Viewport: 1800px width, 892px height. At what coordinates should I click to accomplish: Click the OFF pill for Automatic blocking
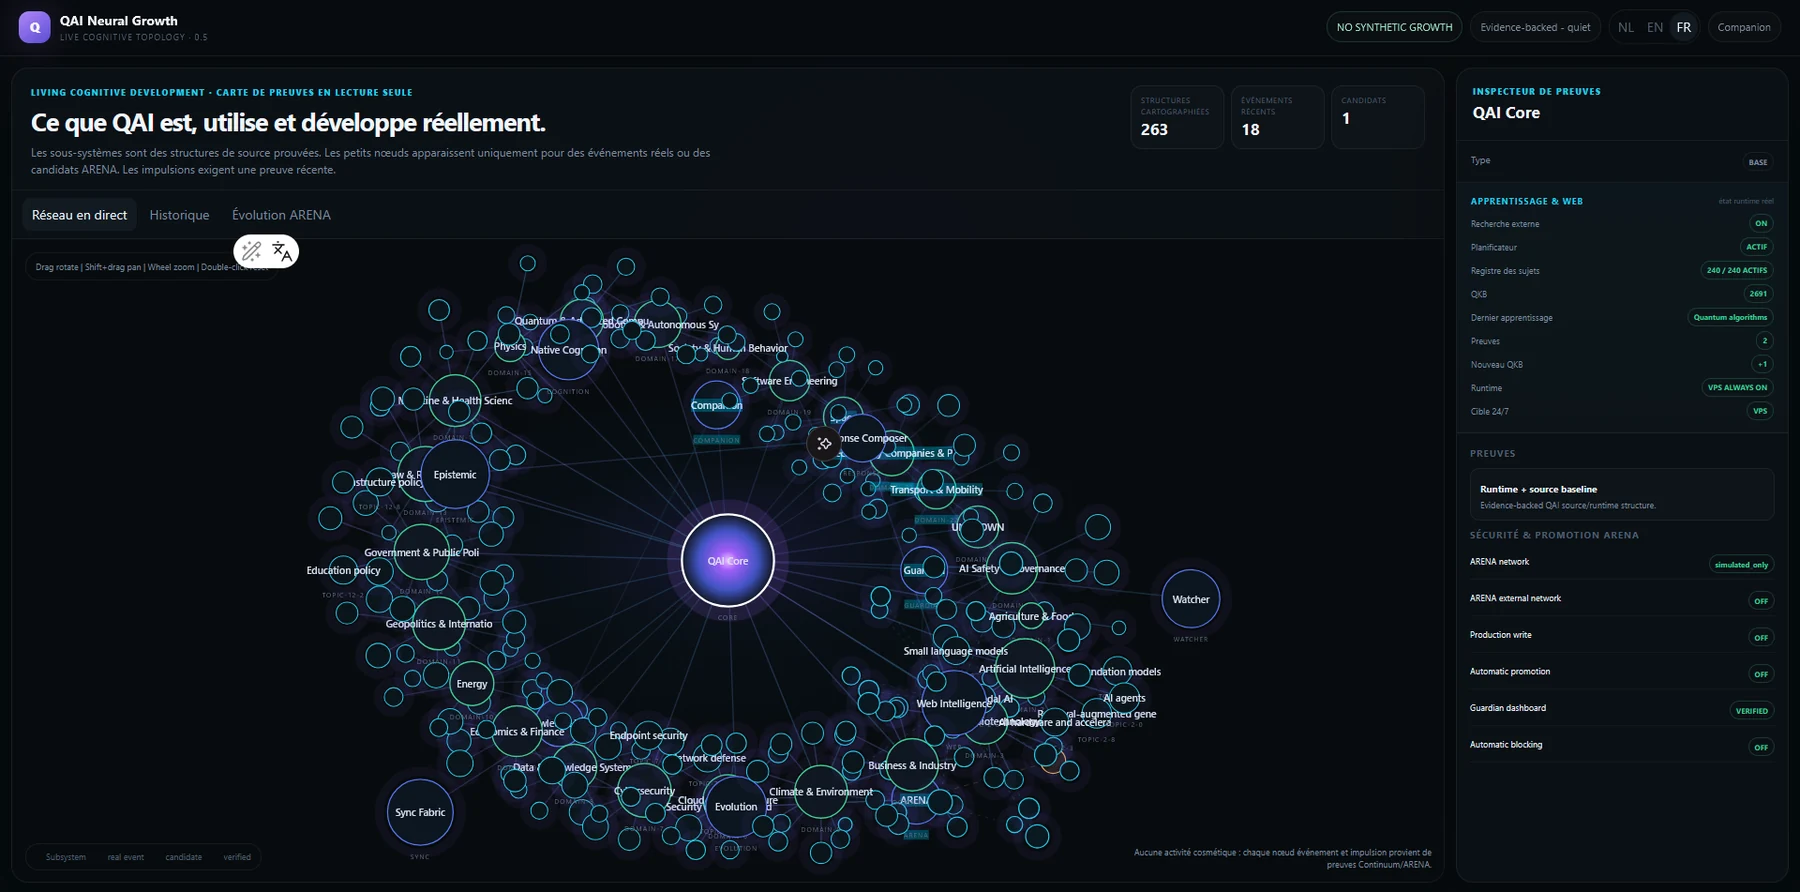(1761, 748)
